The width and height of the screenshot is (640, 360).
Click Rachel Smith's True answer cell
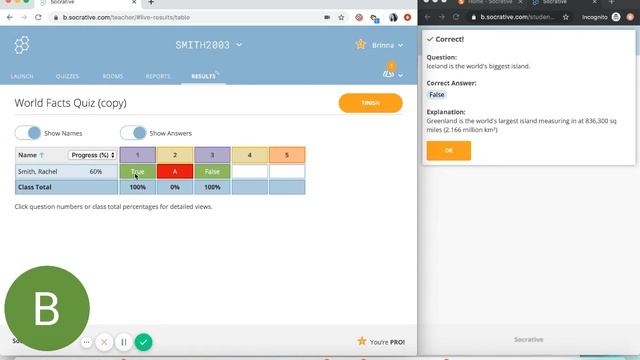138,172
